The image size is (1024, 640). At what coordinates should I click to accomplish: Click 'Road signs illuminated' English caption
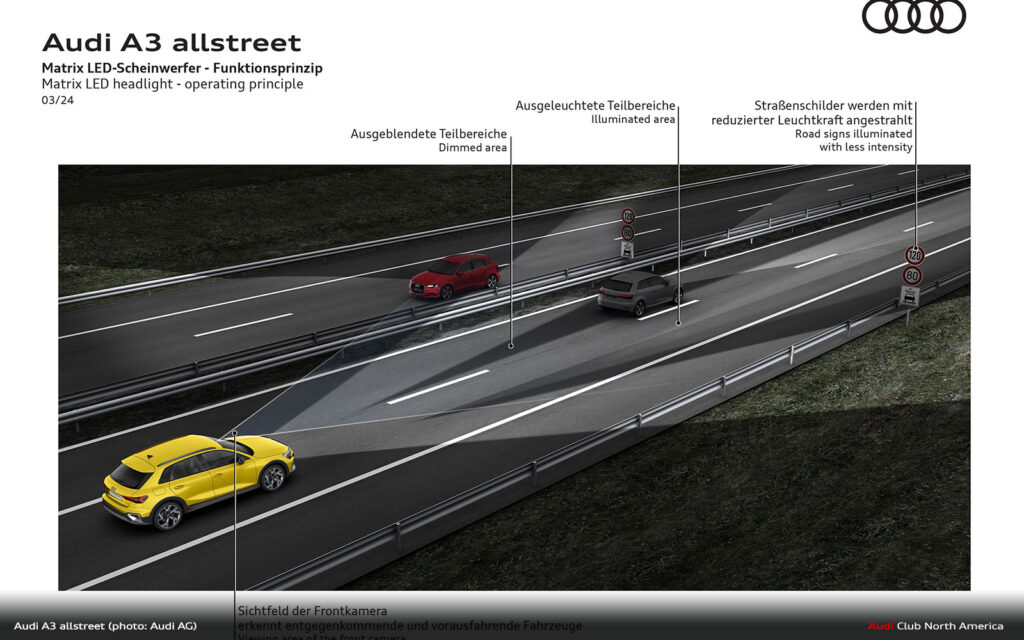[x=853, y=133]
